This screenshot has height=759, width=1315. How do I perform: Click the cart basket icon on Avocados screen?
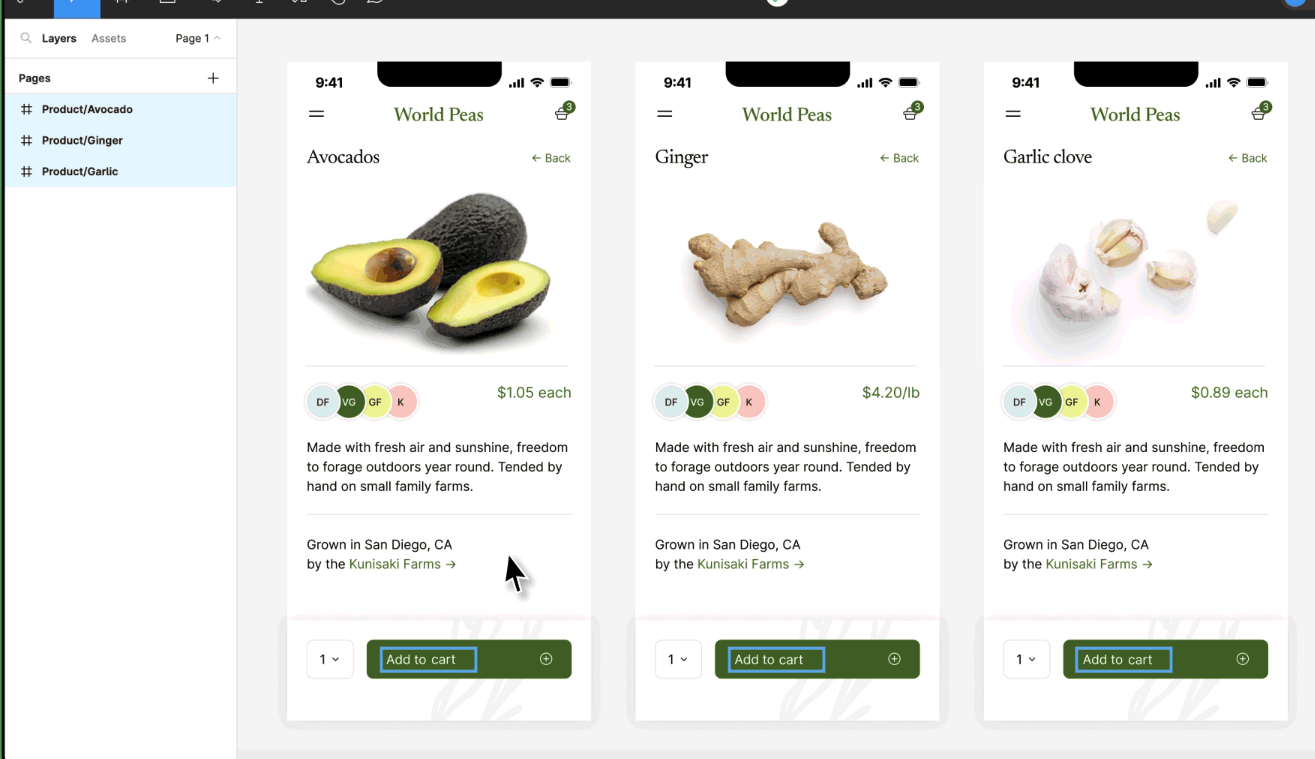[x=562, y=114]
